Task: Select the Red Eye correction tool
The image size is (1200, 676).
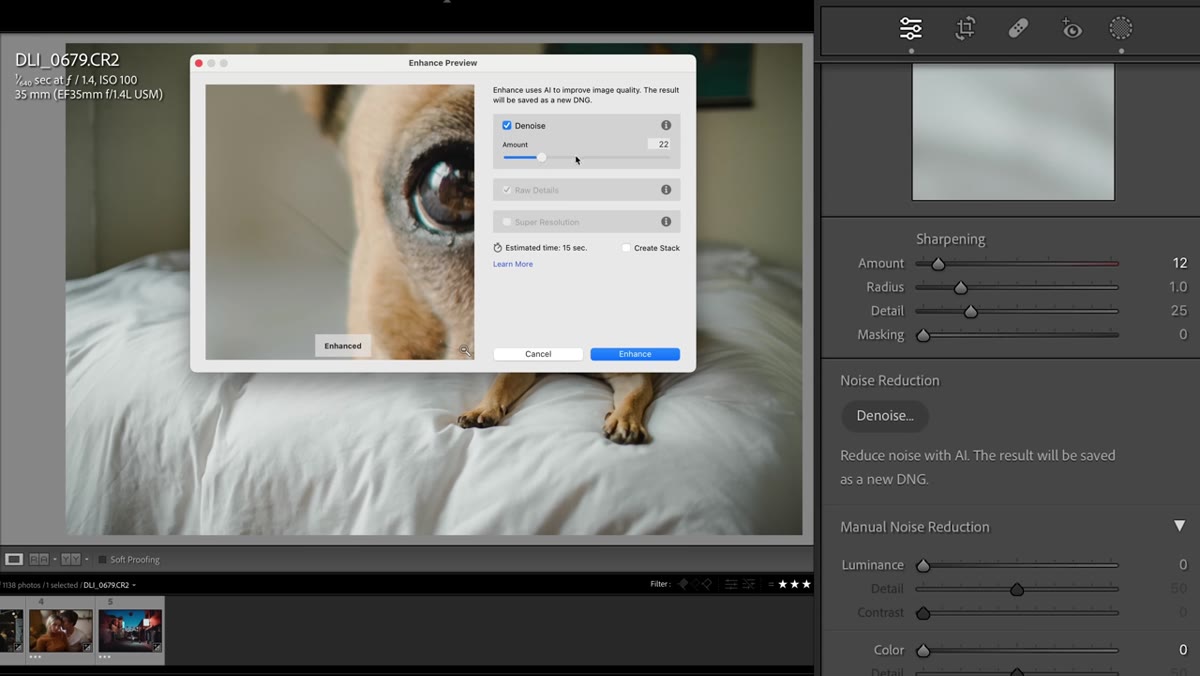Action: pos(1071,29)
